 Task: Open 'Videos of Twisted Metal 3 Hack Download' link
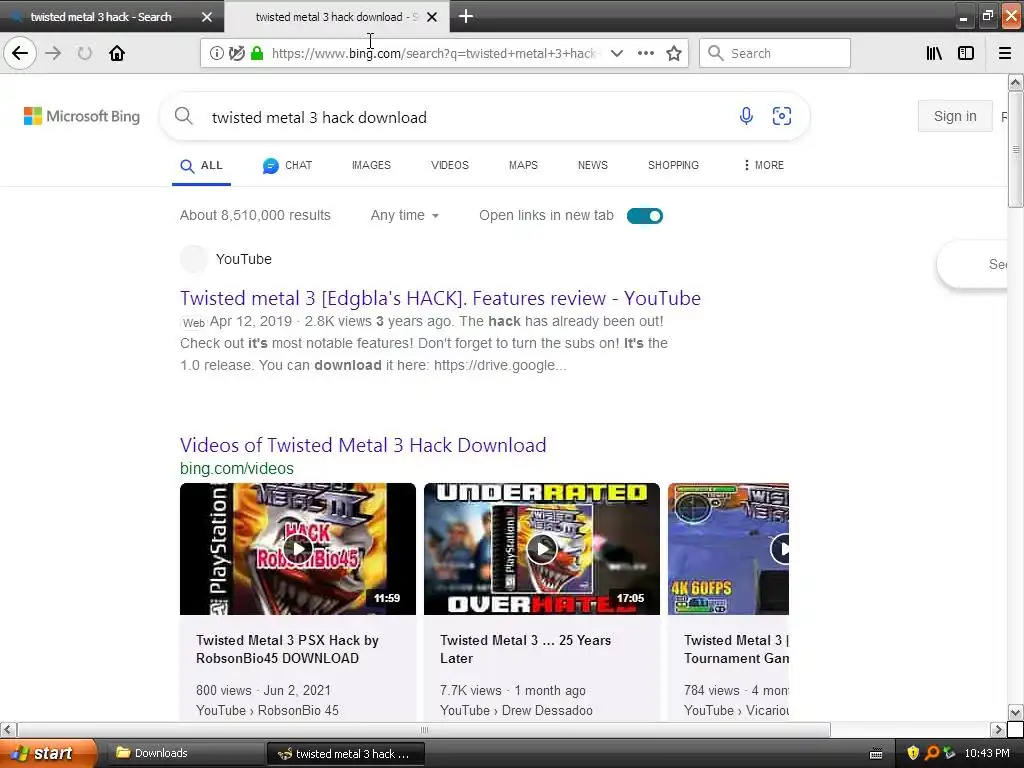(x=363, y=445)
